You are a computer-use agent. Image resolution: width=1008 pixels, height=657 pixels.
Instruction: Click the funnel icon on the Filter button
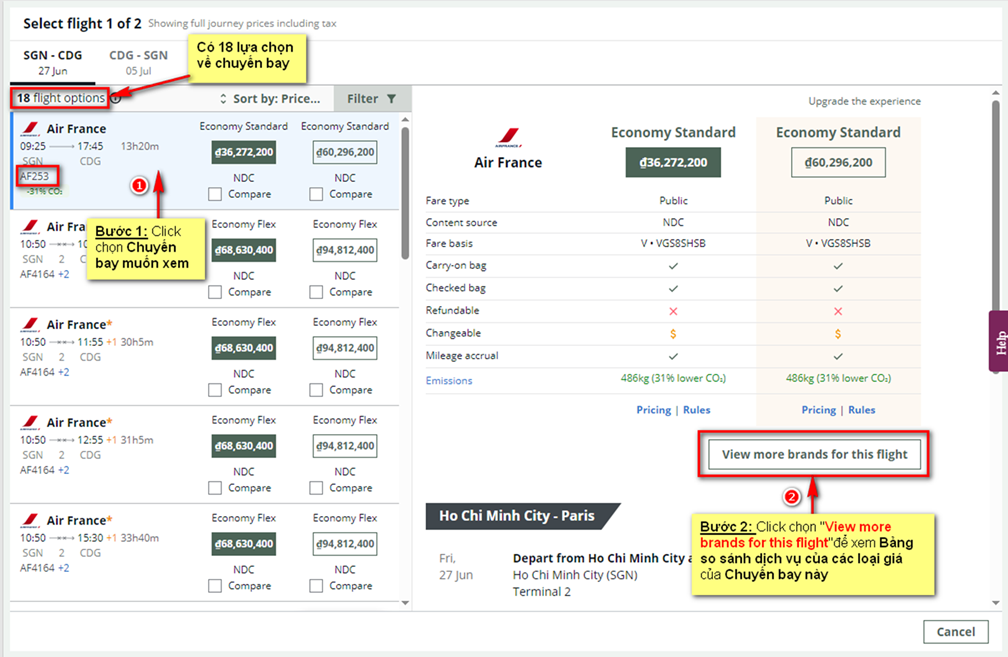coord(392,98)
